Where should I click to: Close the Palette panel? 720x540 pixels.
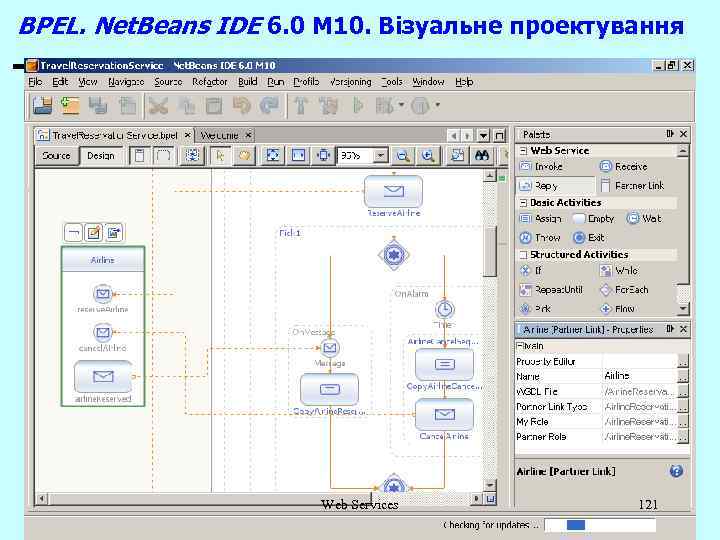[x=683, y=134]
